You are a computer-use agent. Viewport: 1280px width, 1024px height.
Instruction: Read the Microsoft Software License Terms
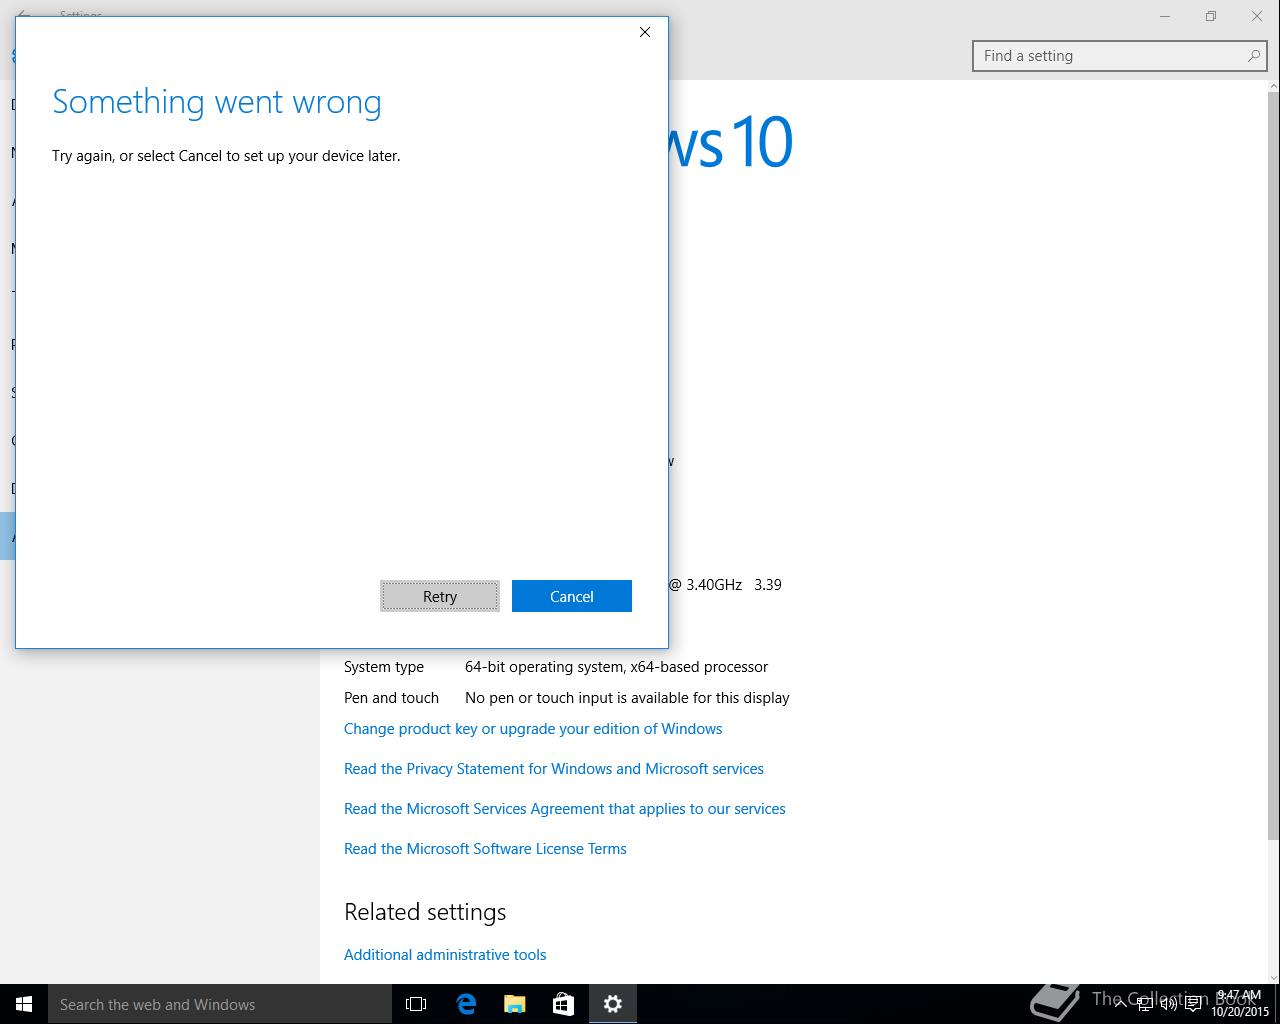click(485, 849)
